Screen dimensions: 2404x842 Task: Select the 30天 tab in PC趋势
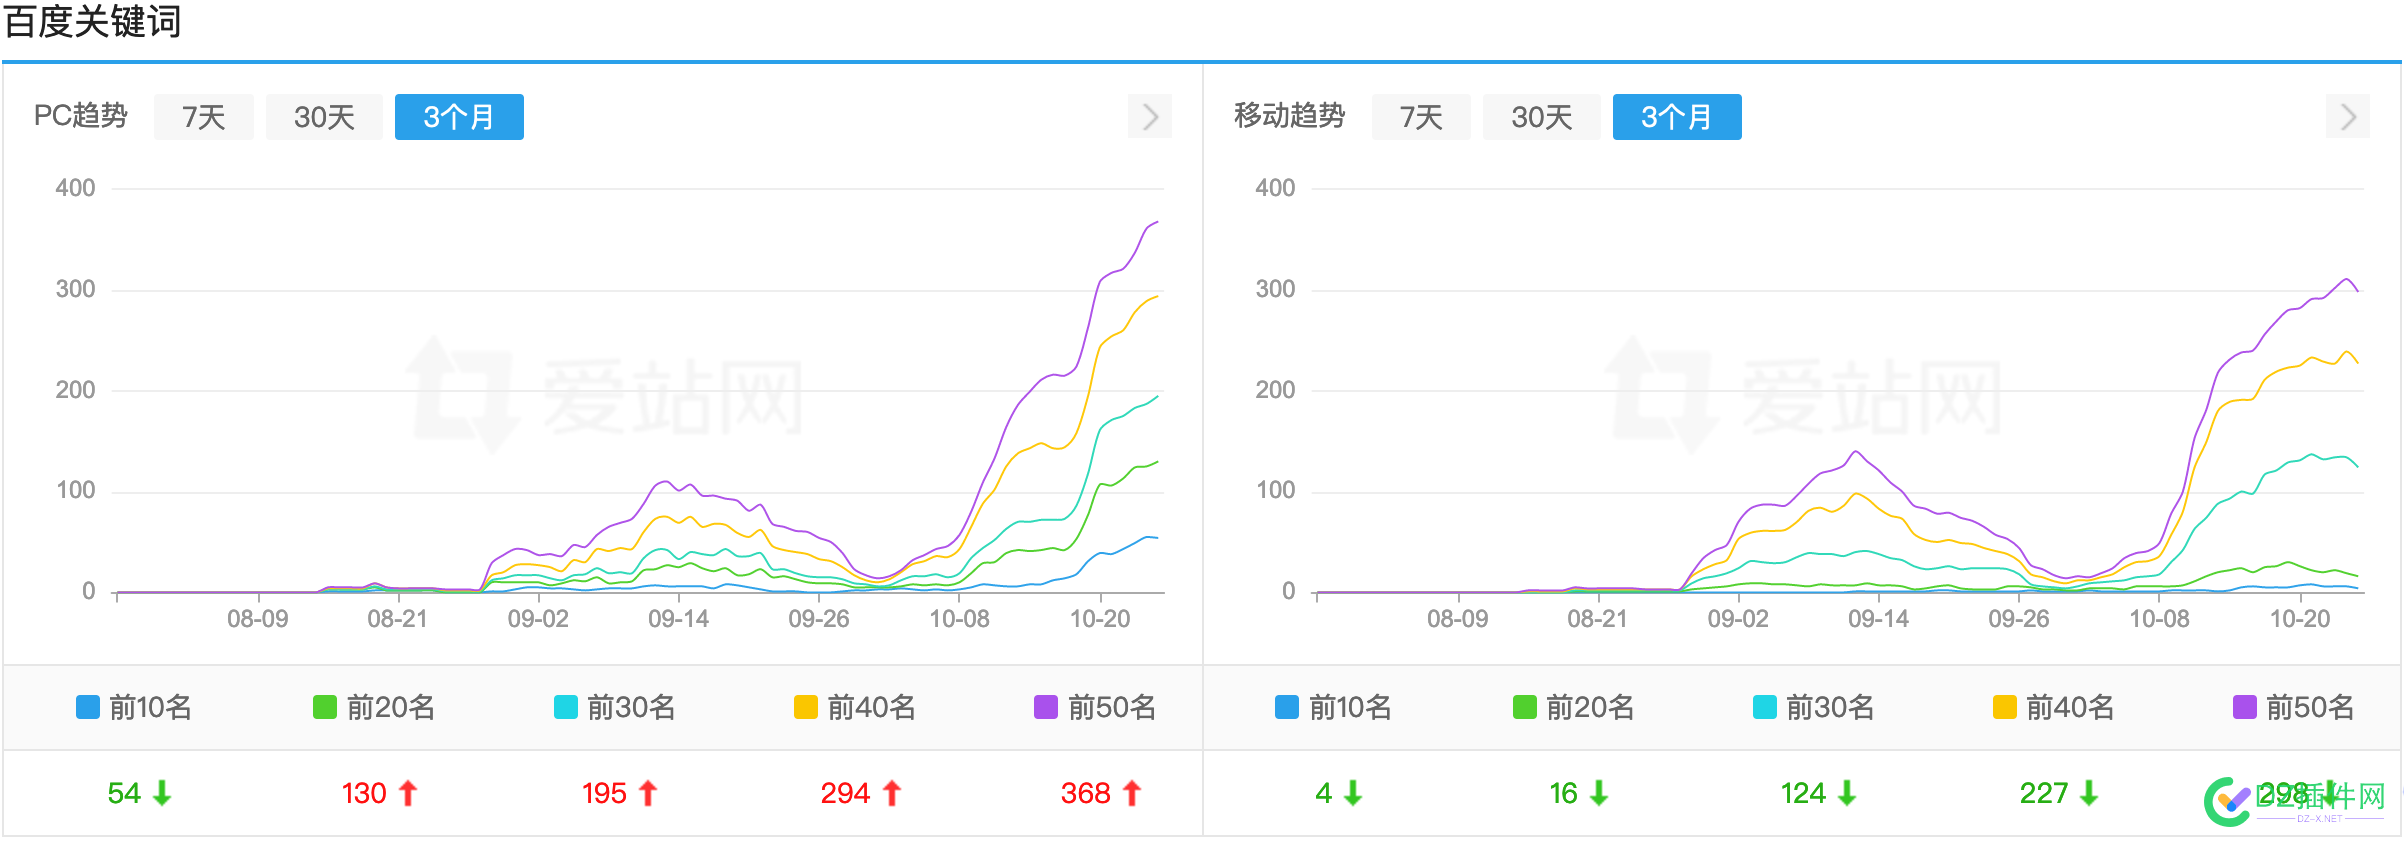point(324,117)
